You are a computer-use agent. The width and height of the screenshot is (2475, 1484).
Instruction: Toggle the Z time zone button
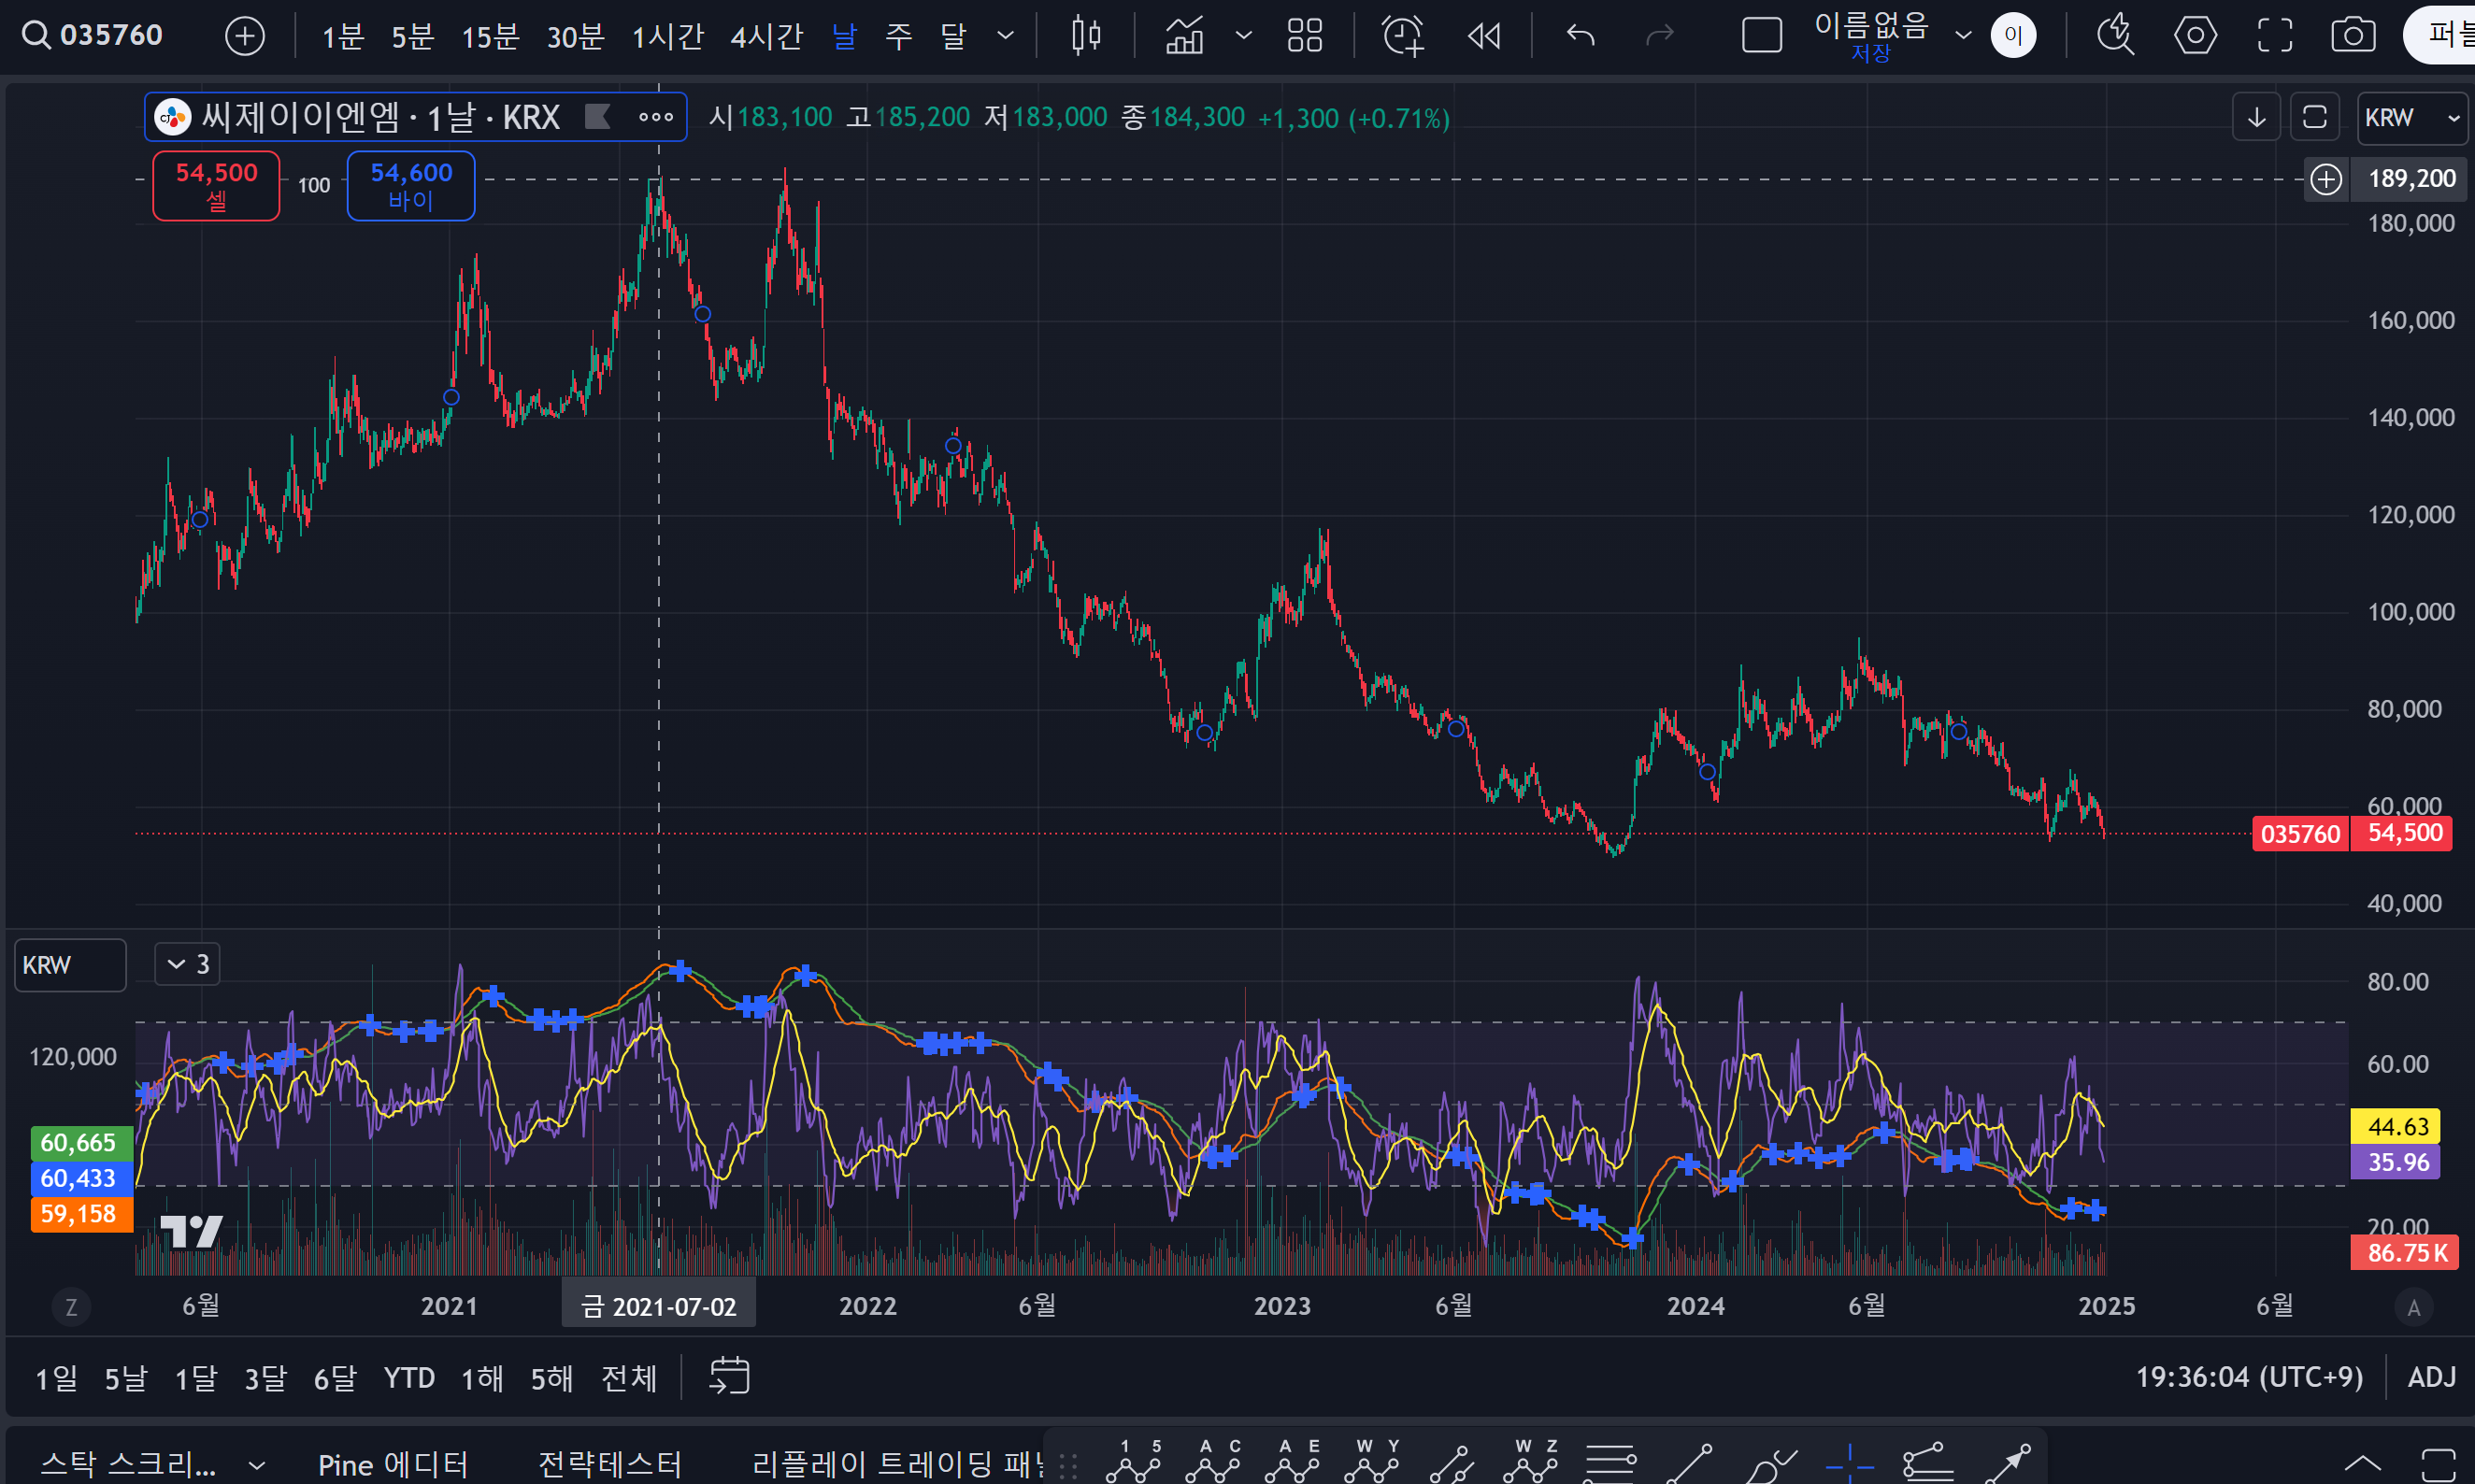point(71,1307)
